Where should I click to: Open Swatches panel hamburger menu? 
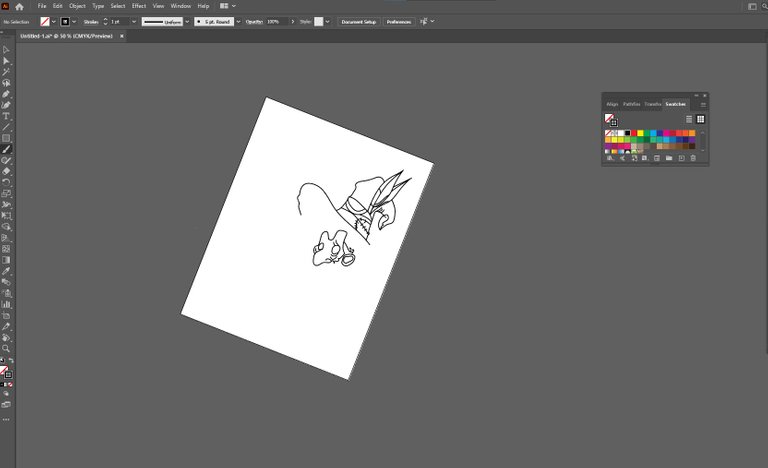(703, 104)
